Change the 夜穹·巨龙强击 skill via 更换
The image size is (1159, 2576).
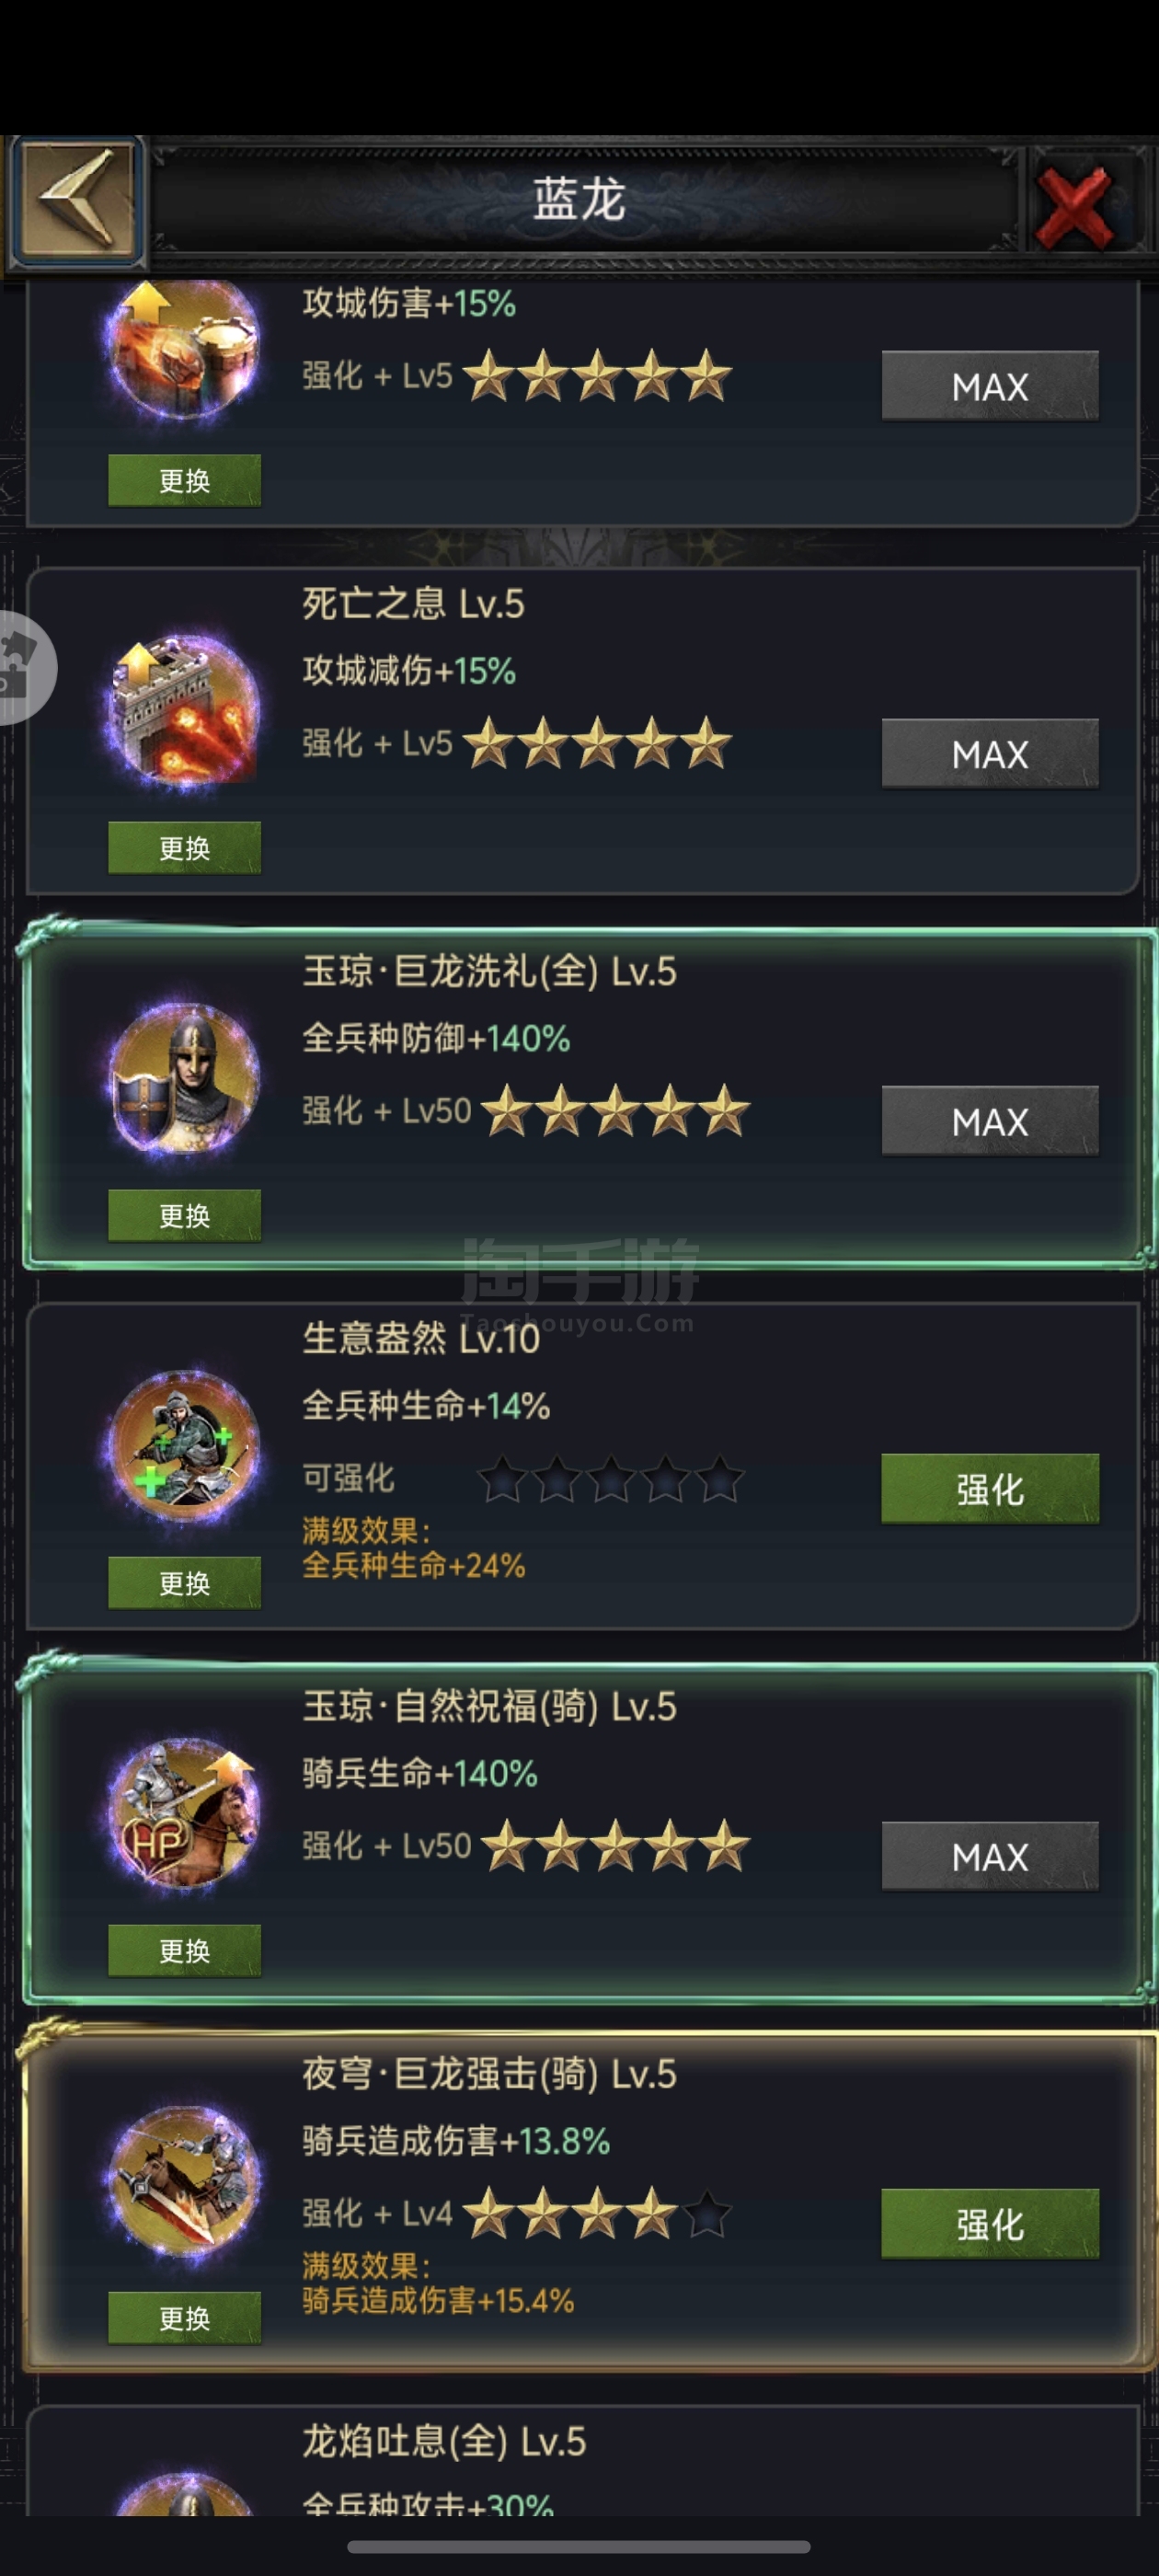(x=185, y=2318)
